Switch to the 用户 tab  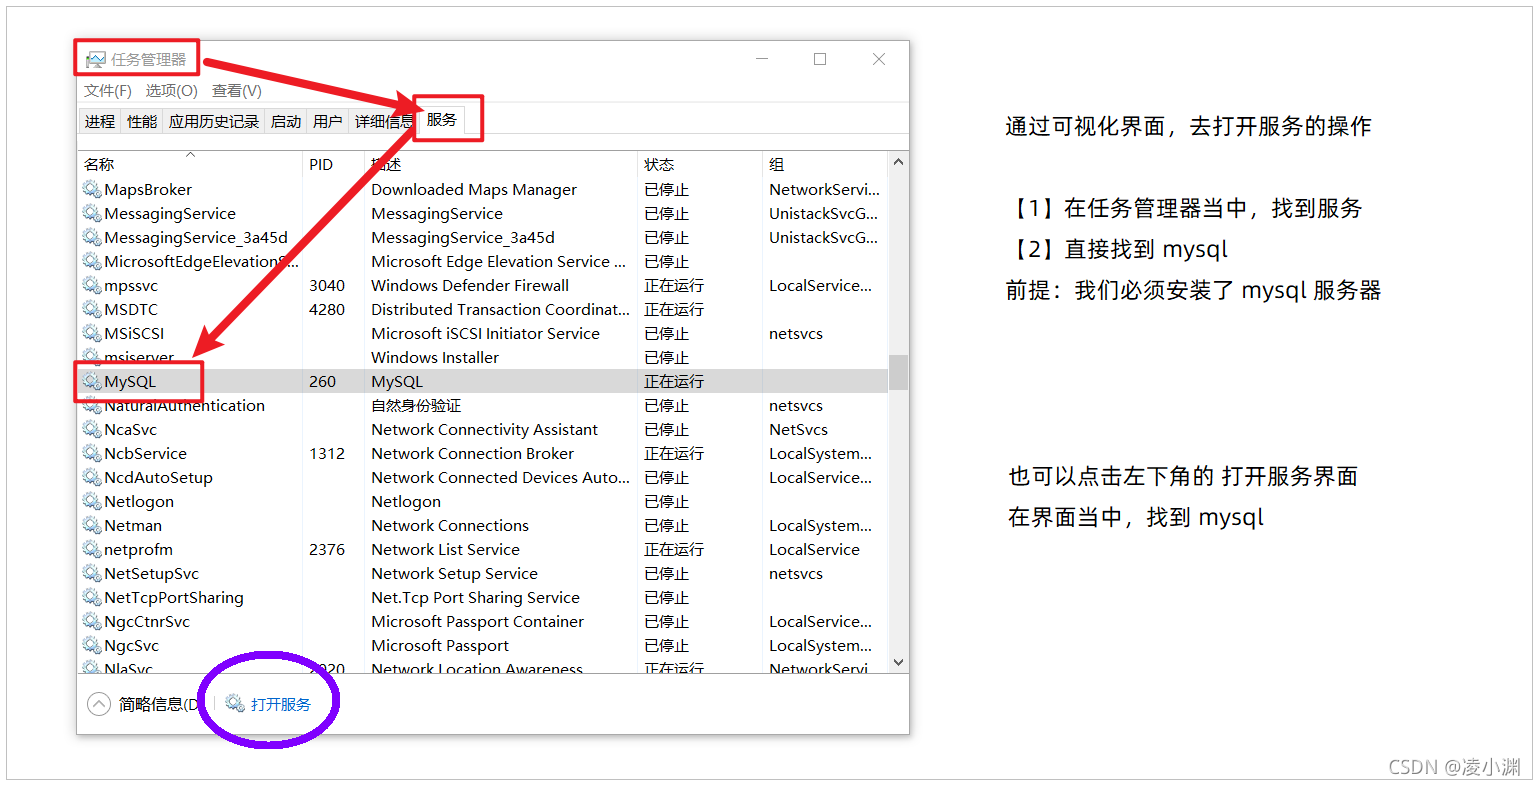[328, 121]
